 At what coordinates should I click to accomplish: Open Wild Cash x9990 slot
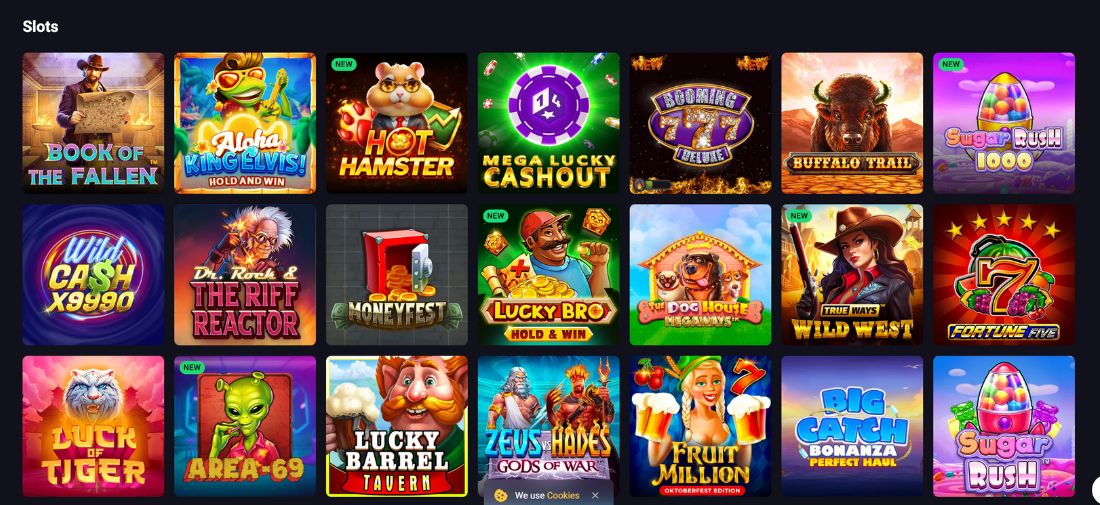93,275
